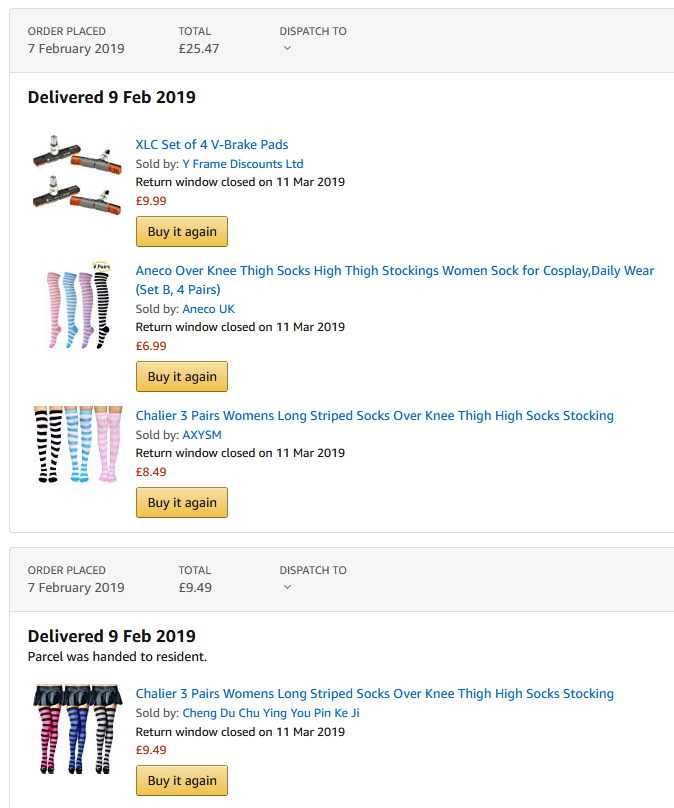
Task: Visit Cheng Du Chu Ying You Pin Ke Ji seller
Action: coord(271,713)
